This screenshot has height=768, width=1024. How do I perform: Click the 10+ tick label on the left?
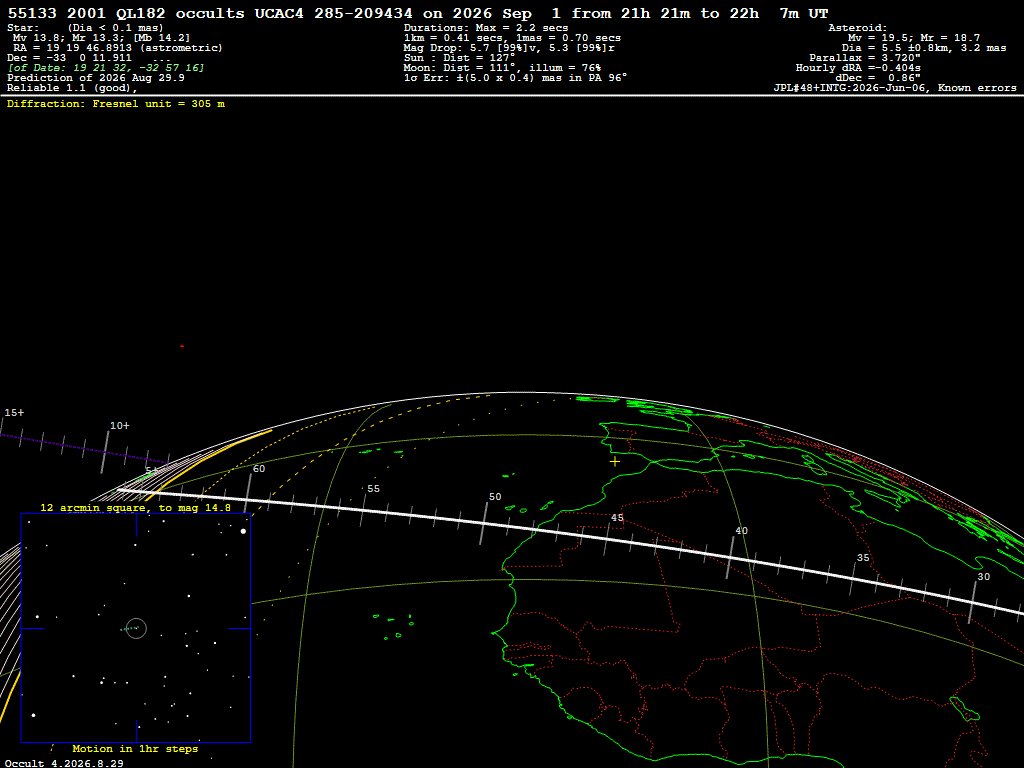pyautogui.click(x=120, y=426)
